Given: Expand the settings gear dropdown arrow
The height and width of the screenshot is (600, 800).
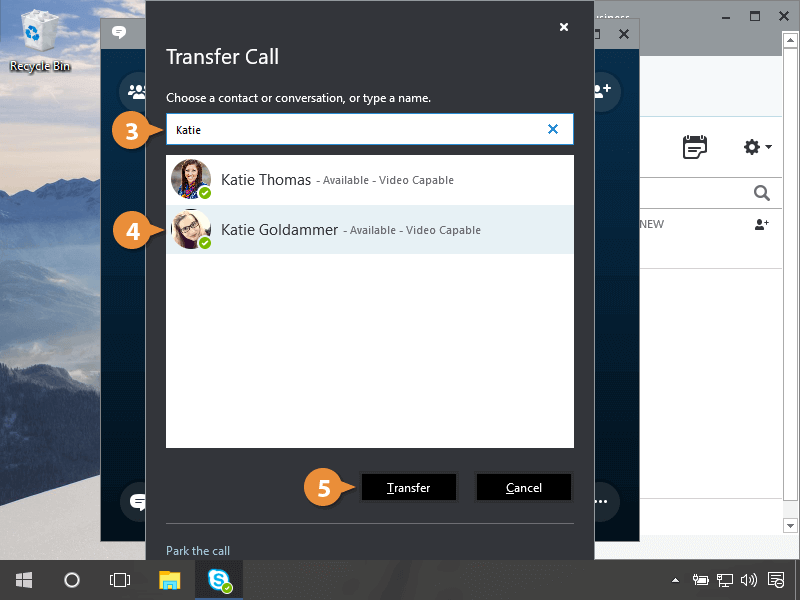Looking at the screenshot, I should pos(768,148).
